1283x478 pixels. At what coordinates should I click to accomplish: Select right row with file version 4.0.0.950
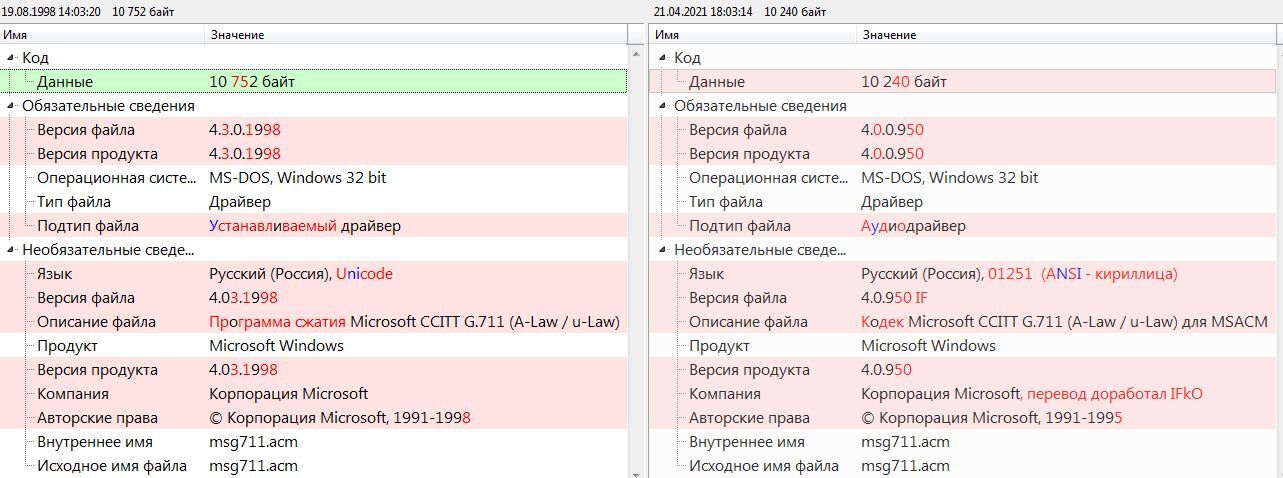click(x=964, y=130)
